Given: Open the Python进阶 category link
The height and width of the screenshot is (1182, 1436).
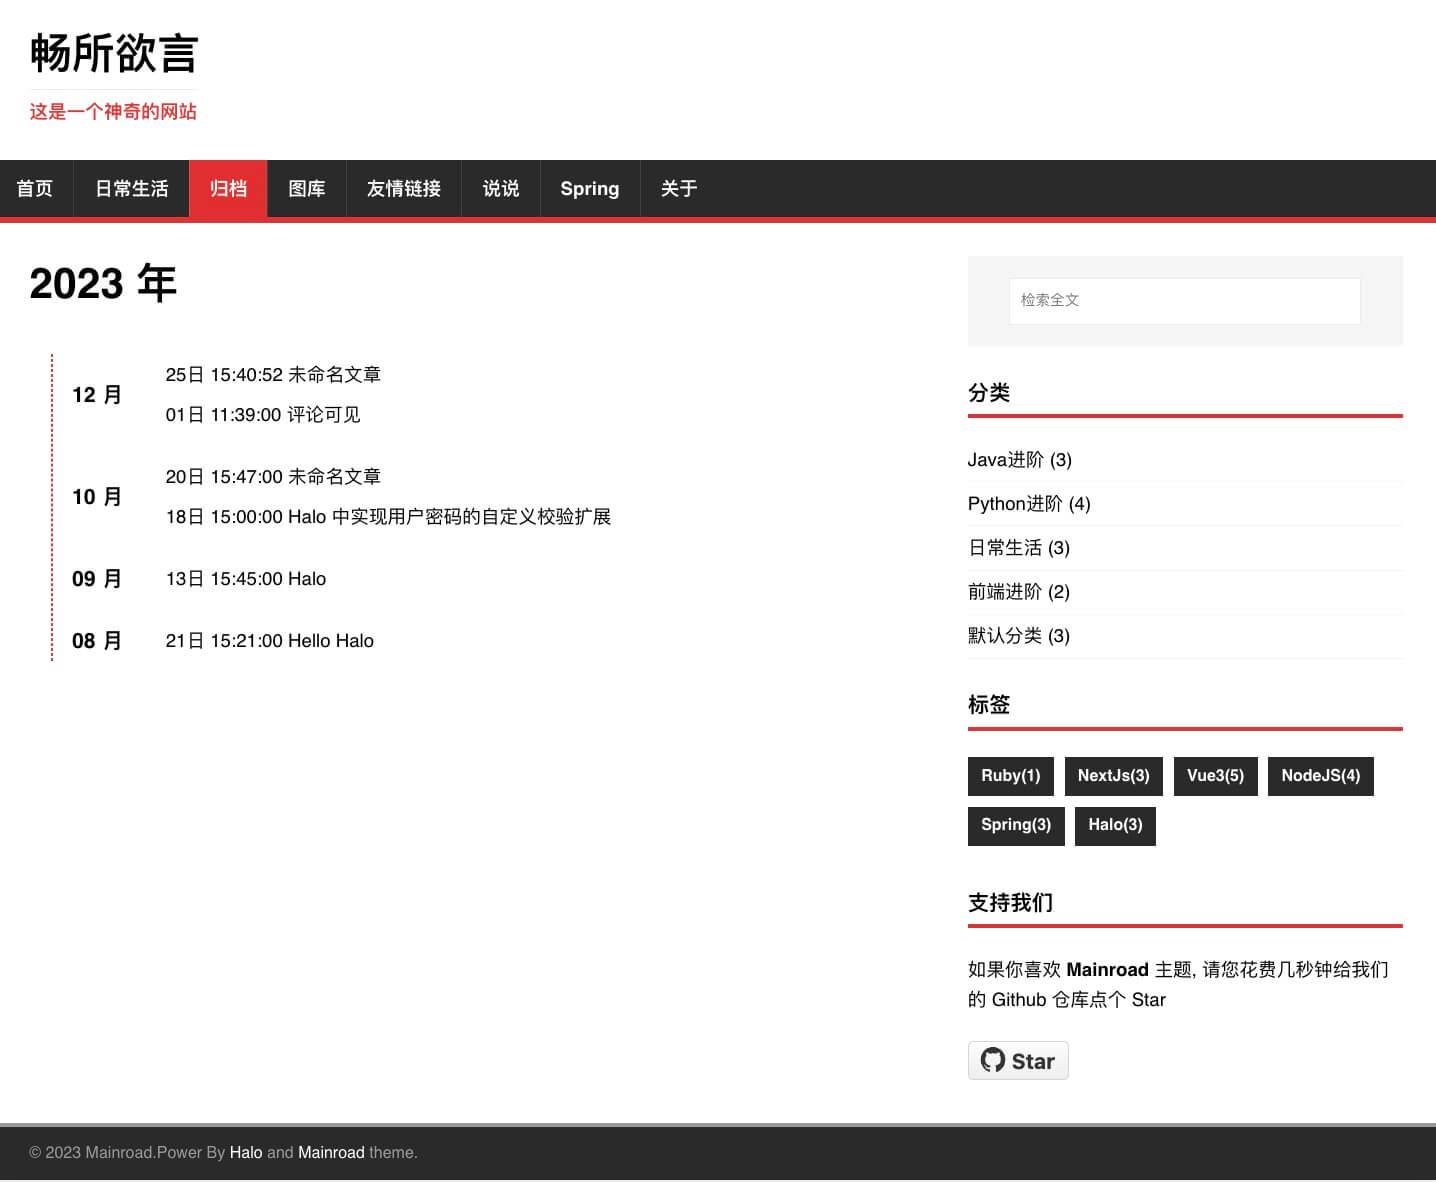Looking at the screenshot, I should tap(1014, 504).
